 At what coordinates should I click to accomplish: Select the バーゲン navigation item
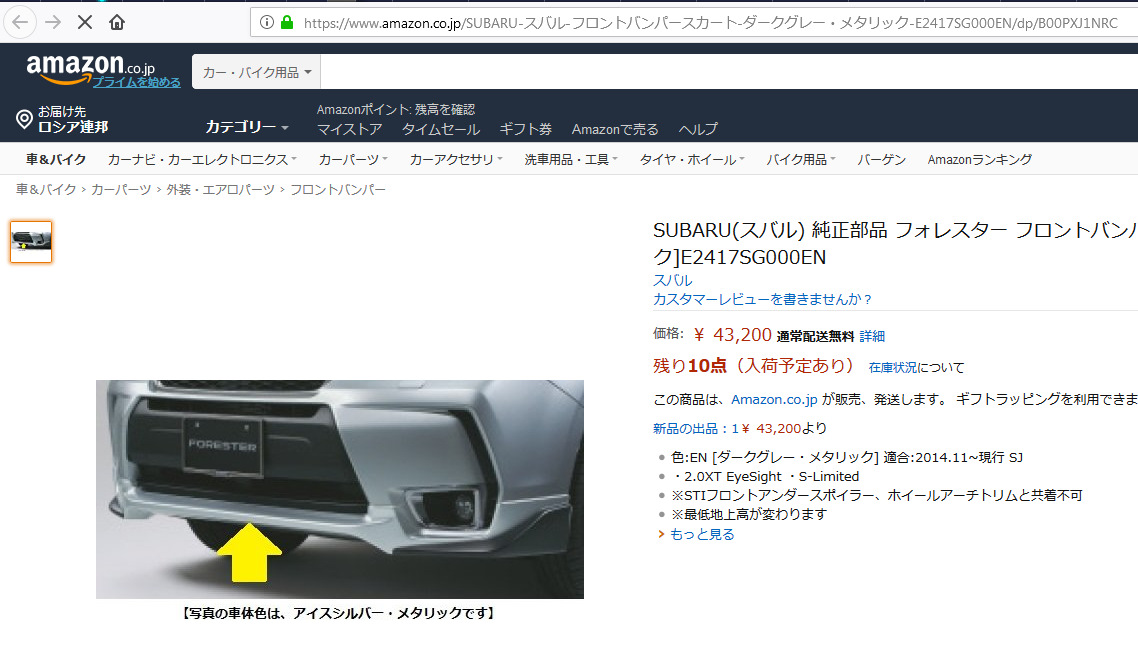[880, 158]
